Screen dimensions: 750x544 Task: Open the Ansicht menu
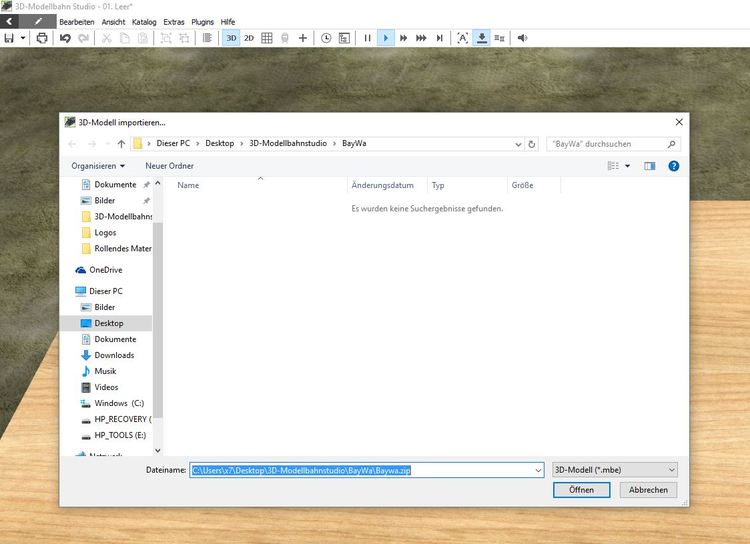113,22
